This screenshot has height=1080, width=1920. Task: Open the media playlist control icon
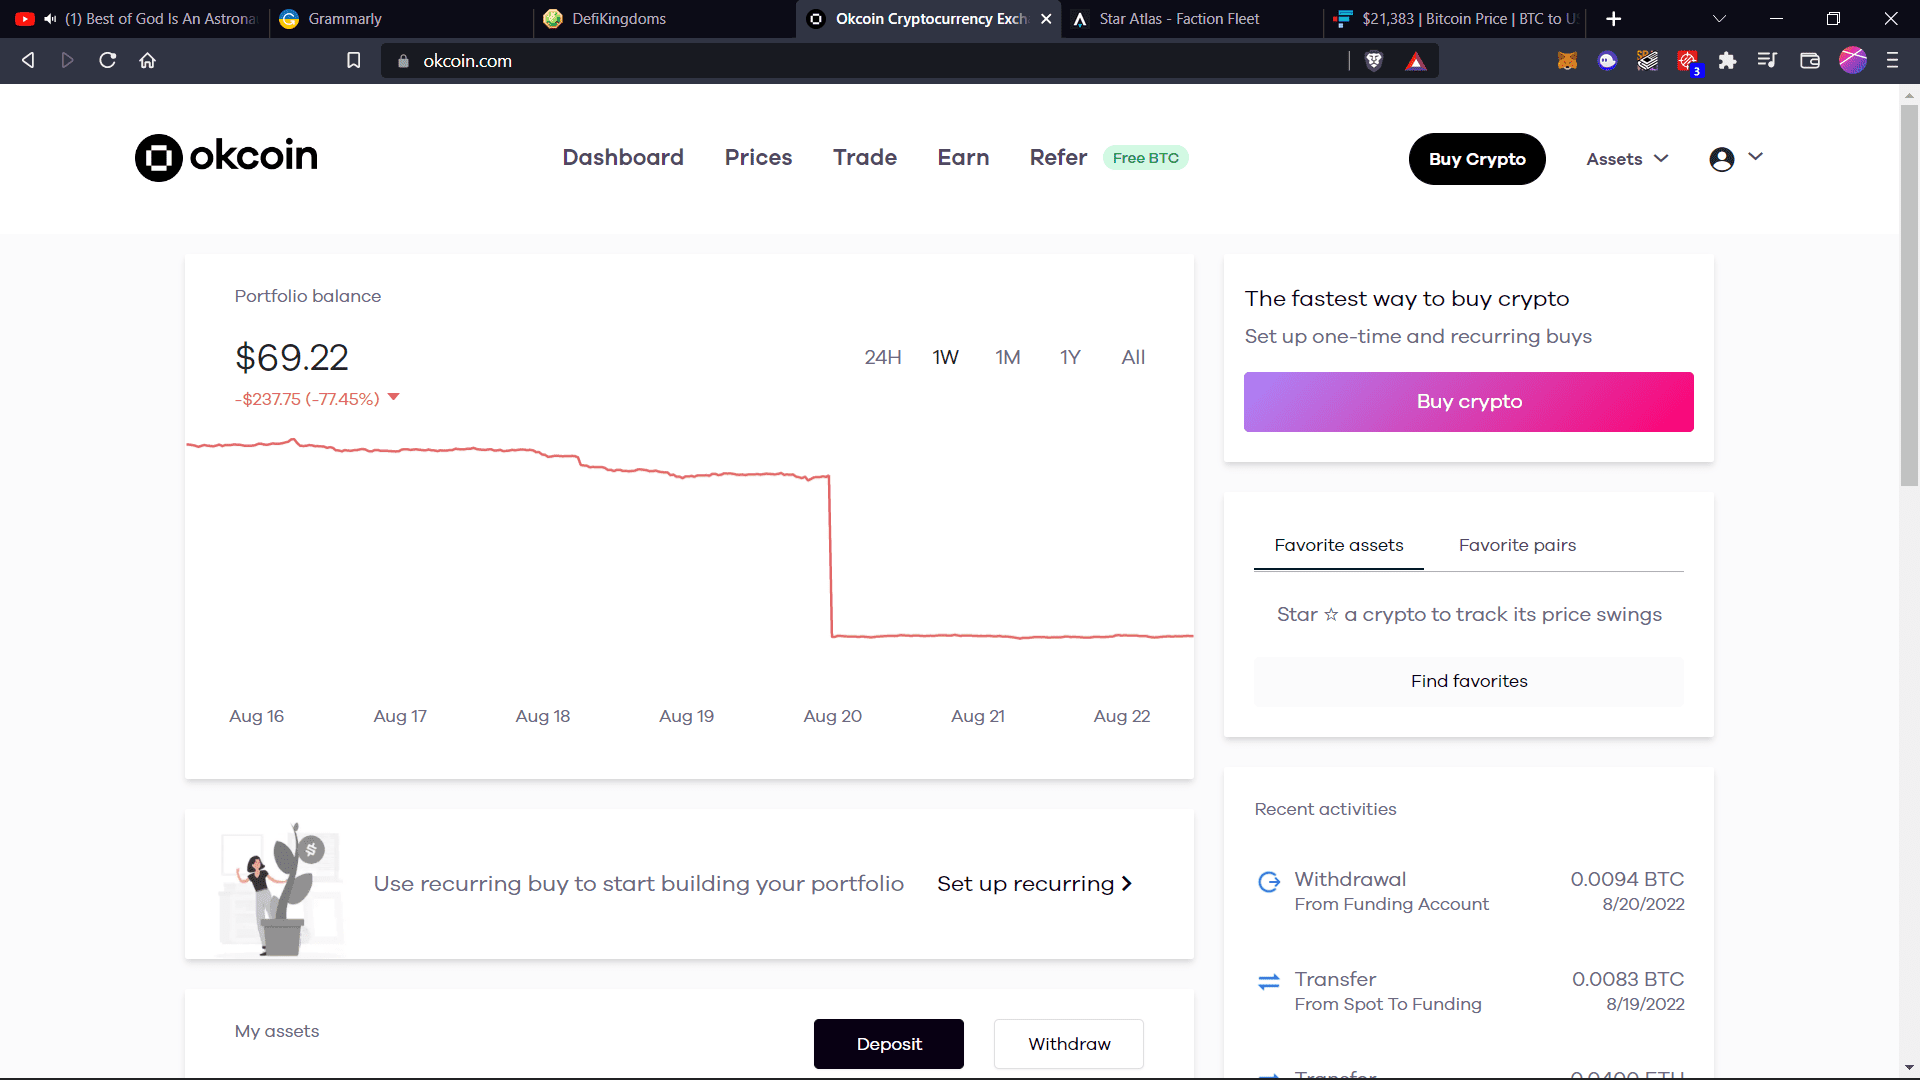pyautogui.click(x=1767, y=61)
